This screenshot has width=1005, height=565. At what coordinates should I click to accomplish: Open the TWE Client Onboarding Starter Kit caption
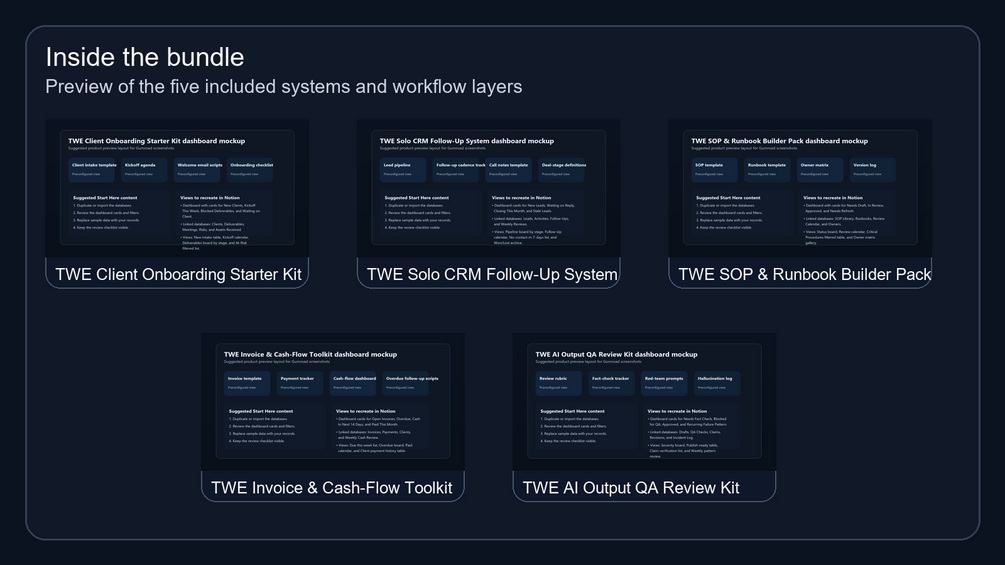[x=178, y=274]
